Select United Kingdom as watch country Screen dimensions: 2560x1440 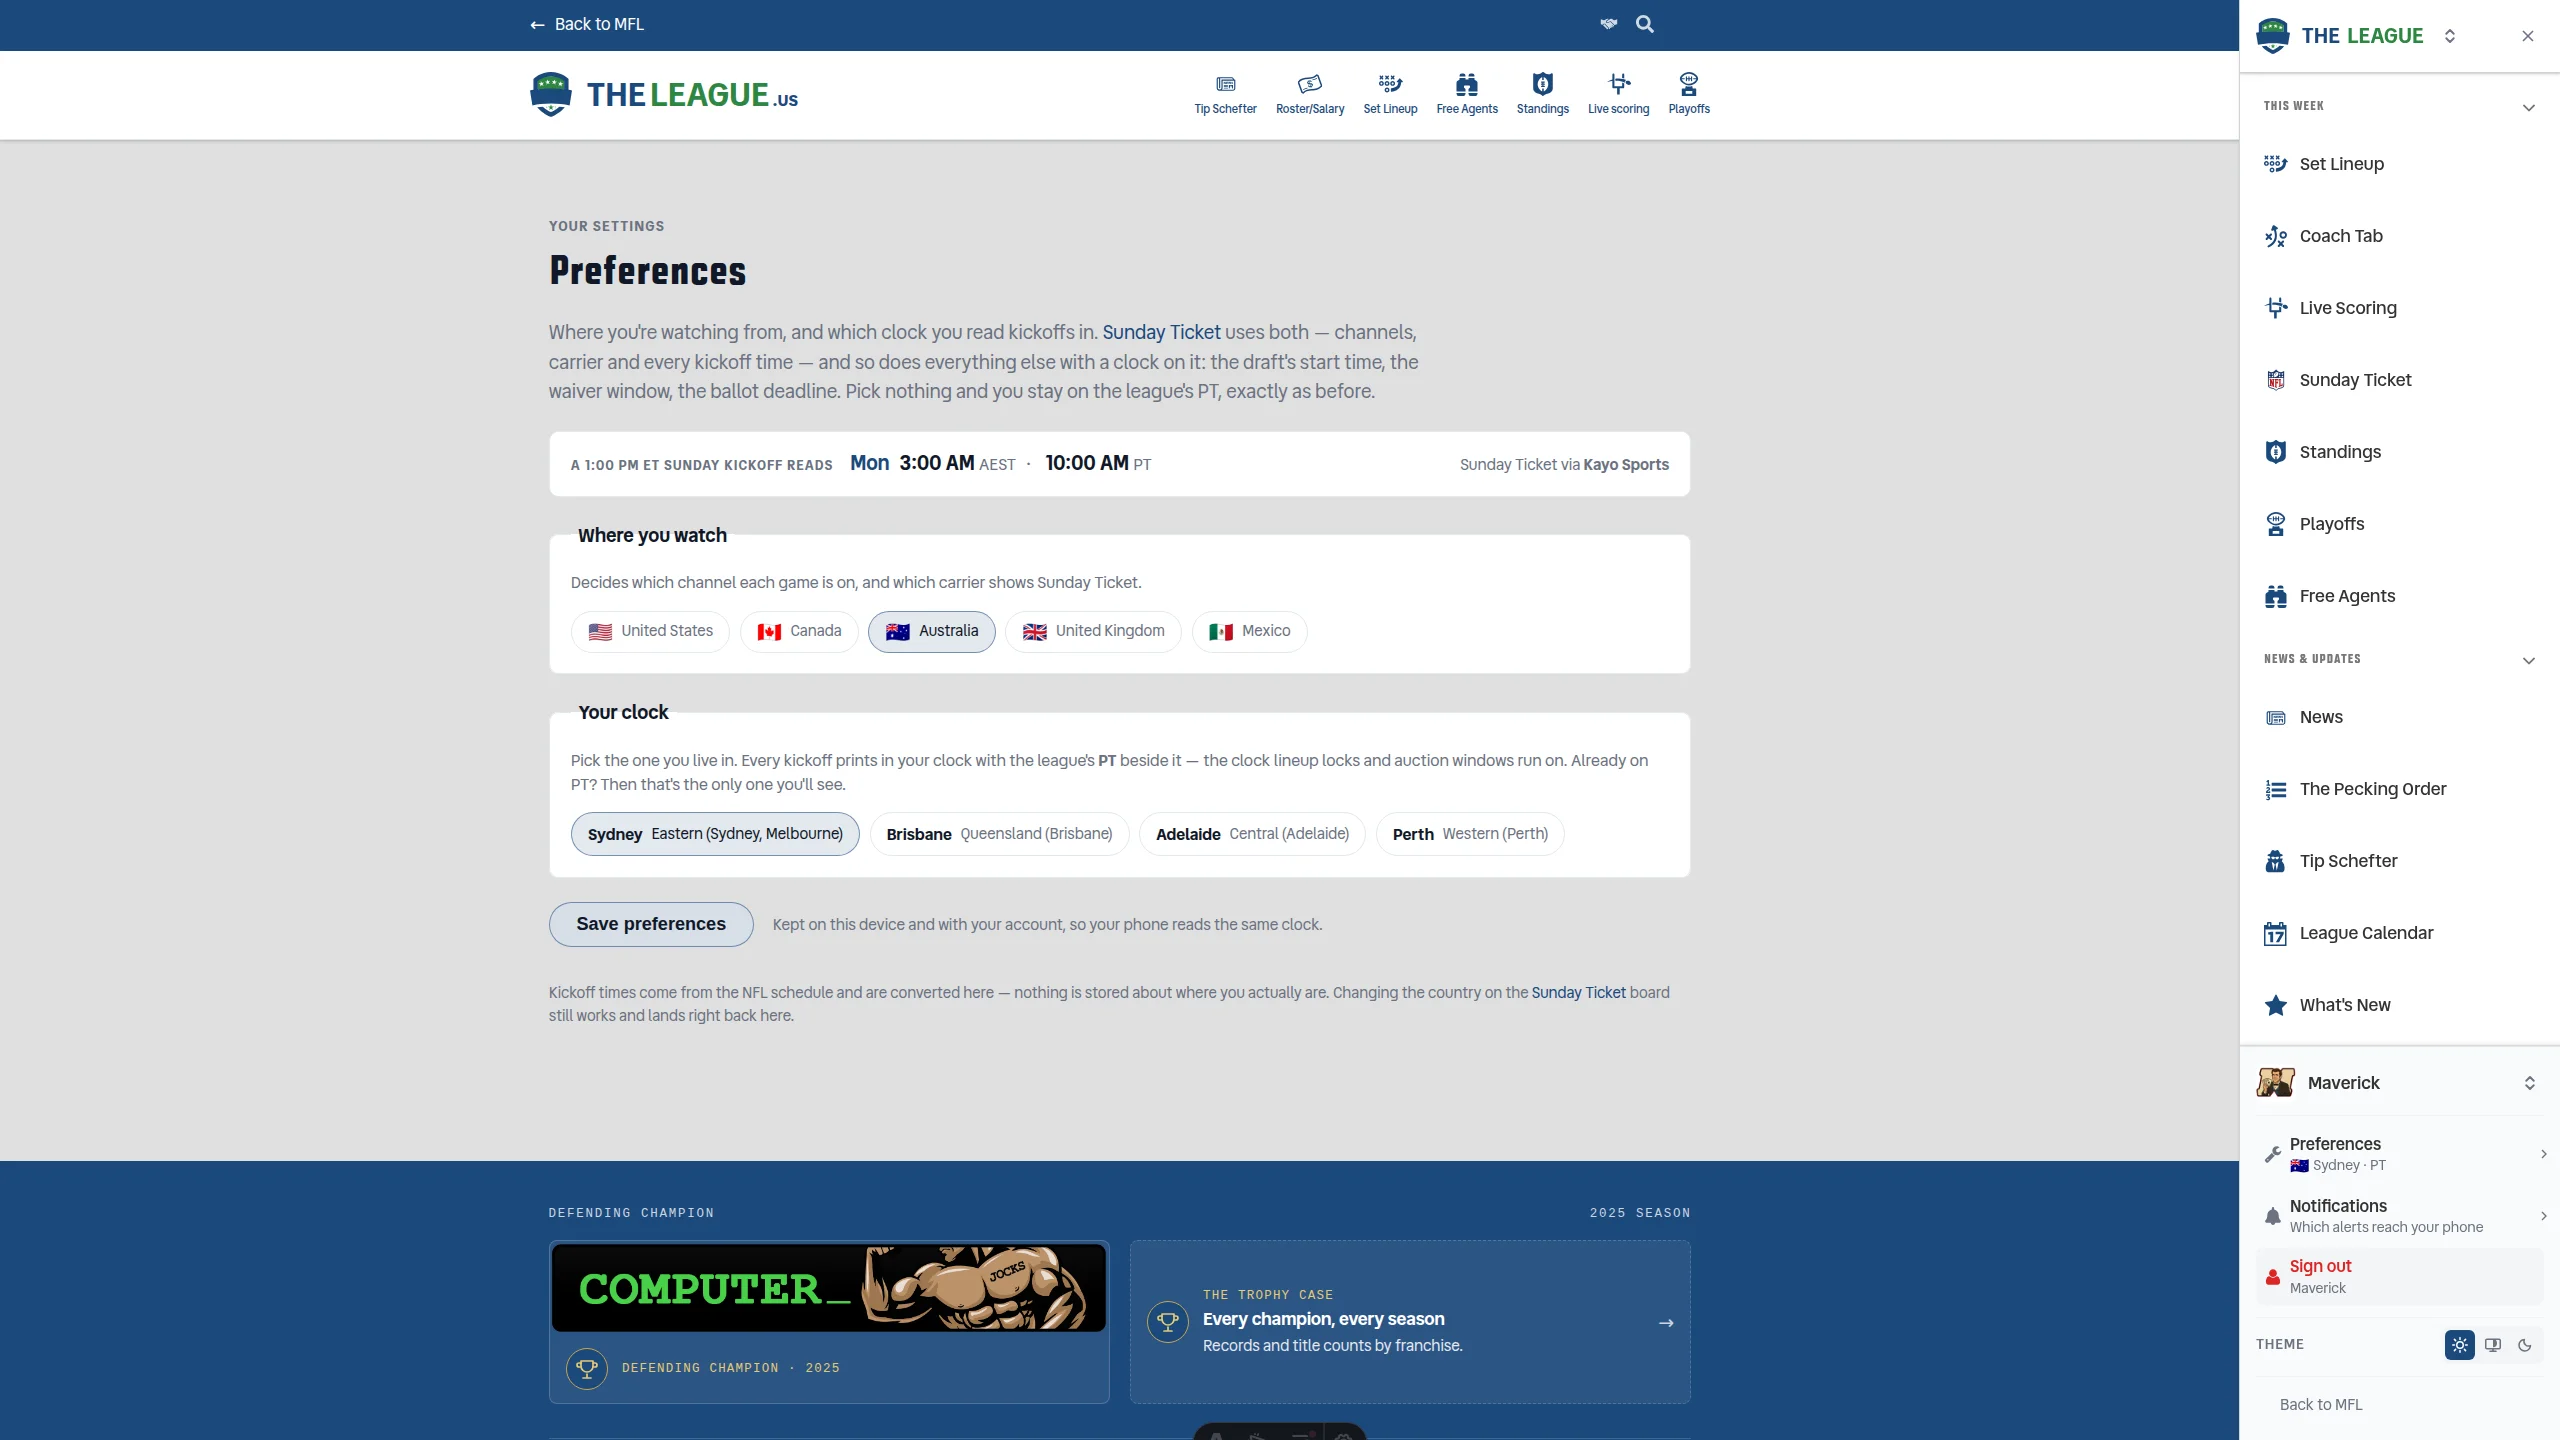tap(1093, 631)
